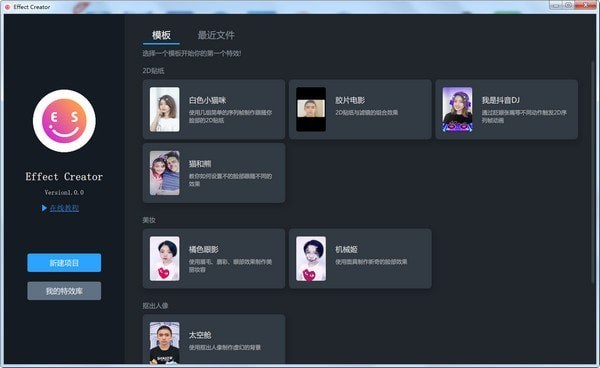Select the 胶片电影 template thumbnail
600x368 pixels.
click(x=311, y=109)
